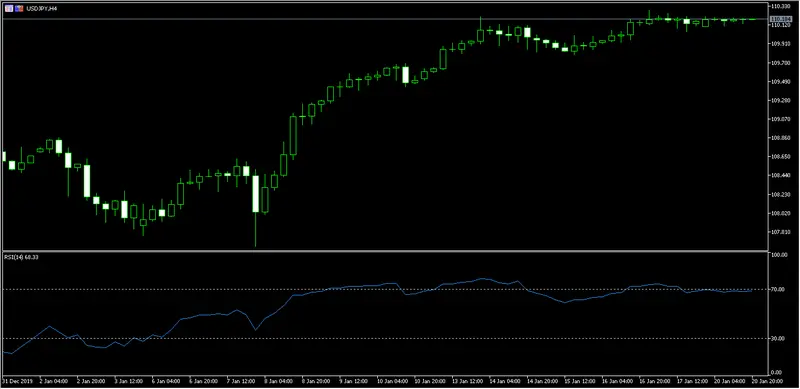Click the 6 Jan 20:00 time marker
The width and height of the screenshot is (800, 389).
coord(204,381)
